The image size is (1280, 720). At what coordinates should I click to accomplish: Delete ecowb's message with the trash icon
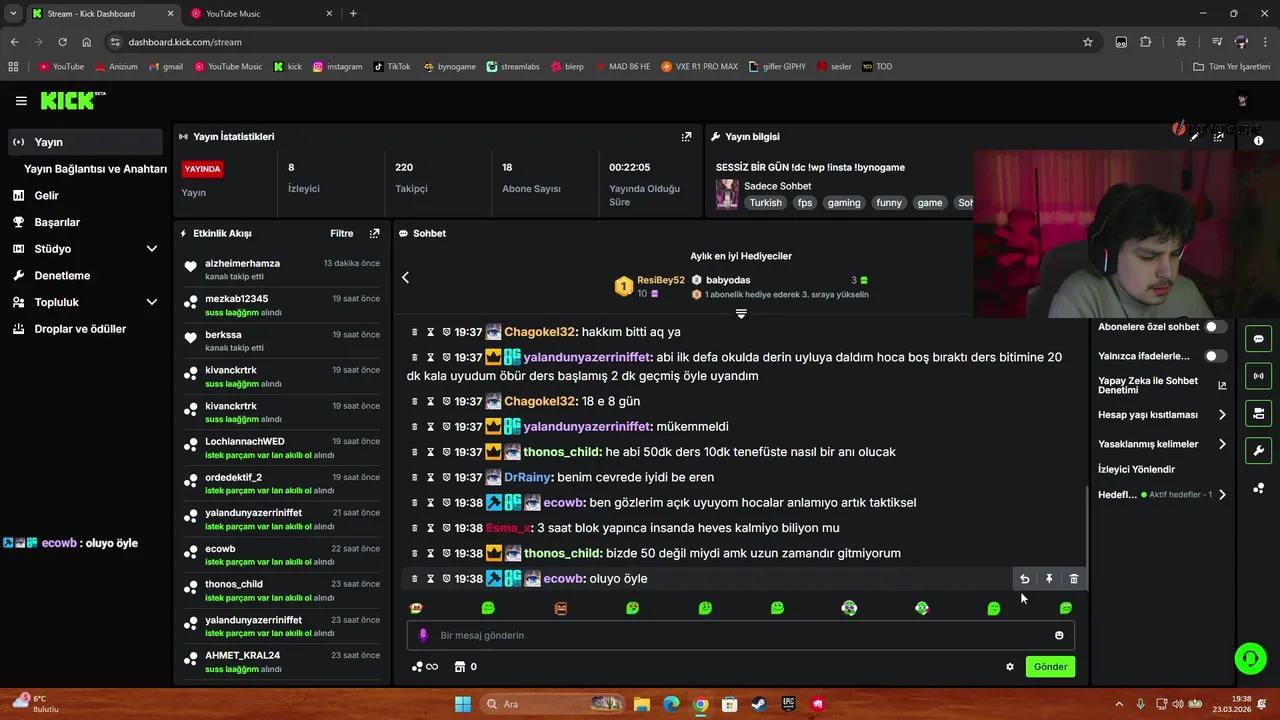pos(1073,578)
